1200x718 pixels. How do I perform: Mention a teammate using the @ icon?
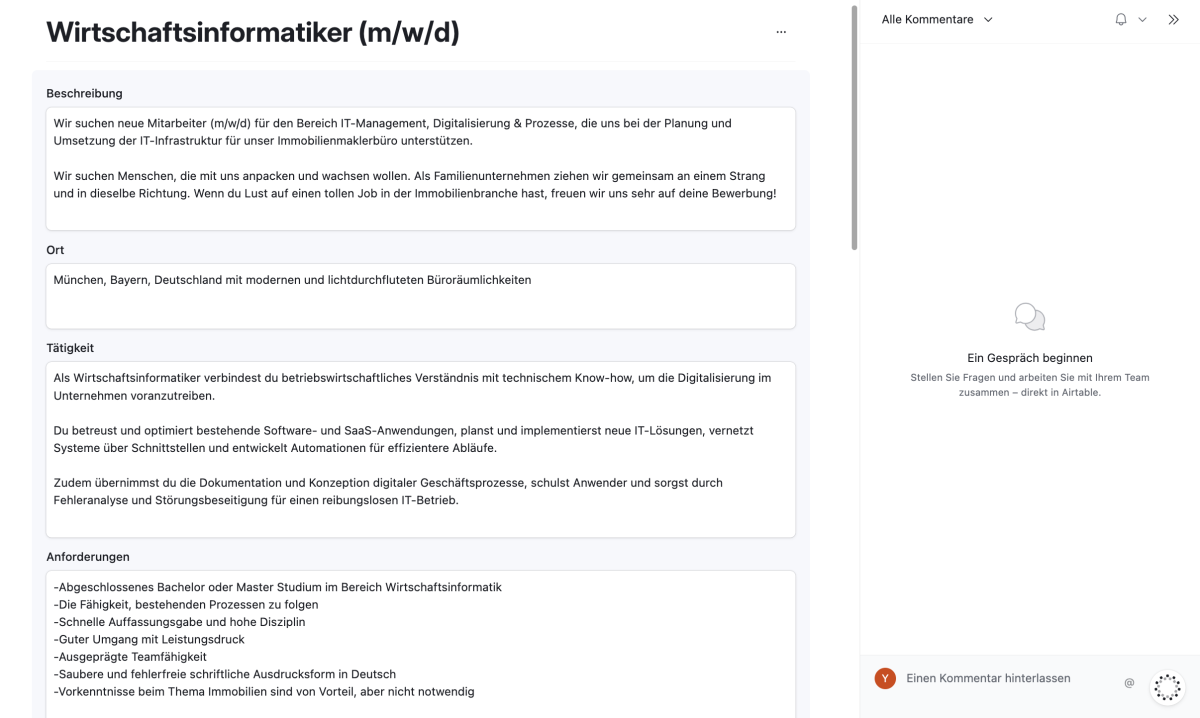tap(1129, 683)
